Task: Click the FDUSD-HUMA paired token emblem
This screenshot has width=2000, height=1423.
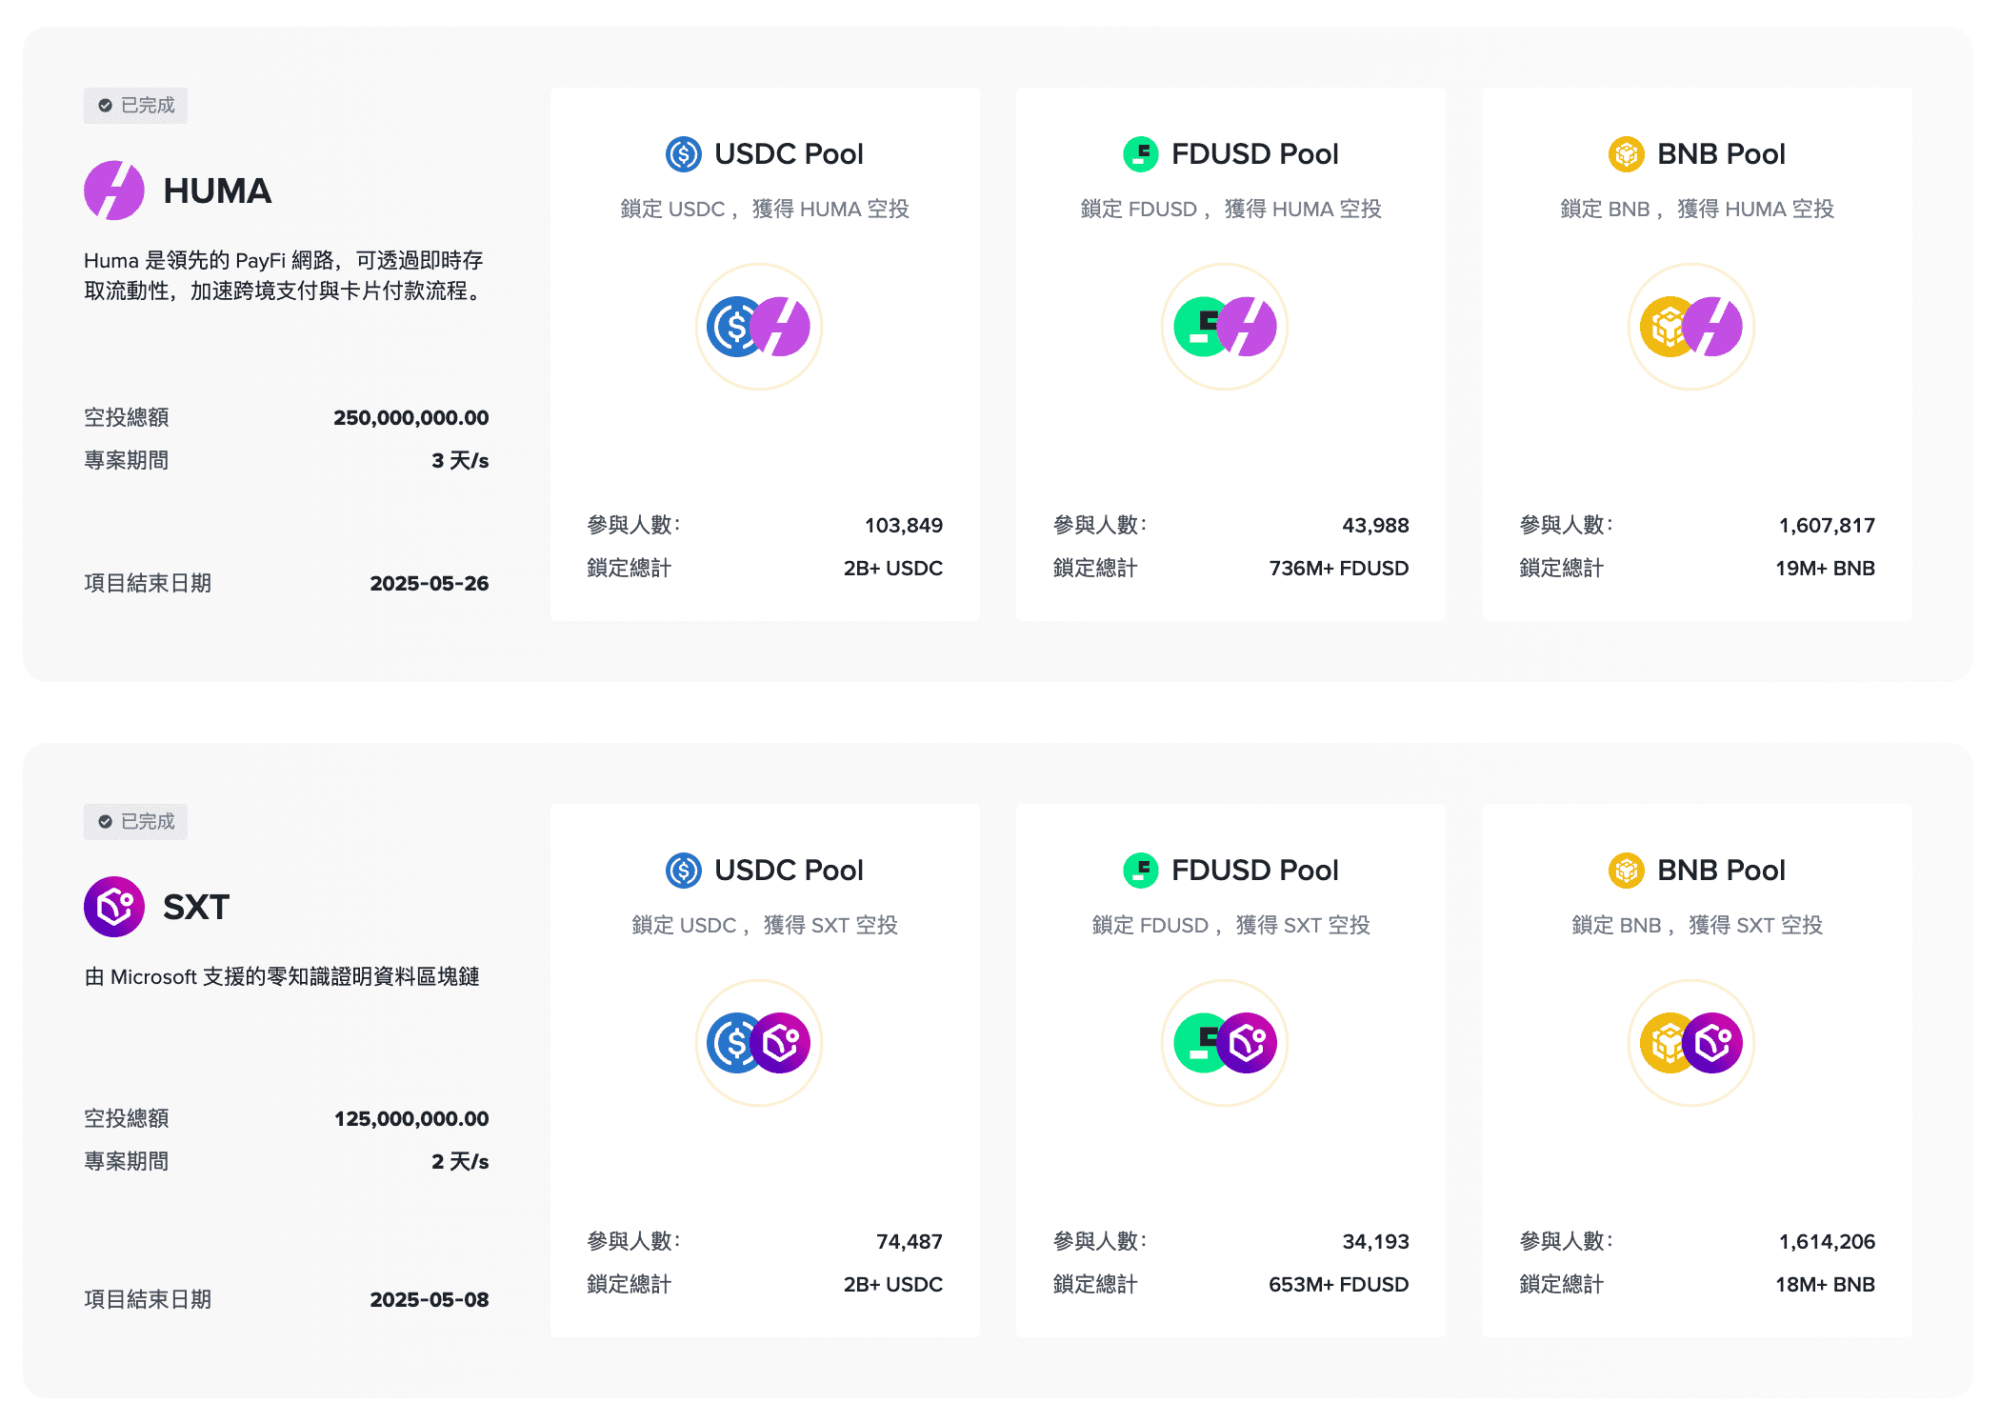Action: [1225, 327]
